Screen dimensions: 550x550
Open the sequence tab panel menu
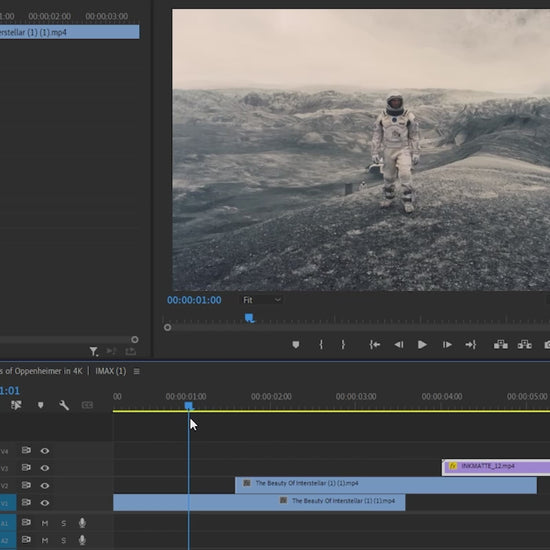coord(136,371)
